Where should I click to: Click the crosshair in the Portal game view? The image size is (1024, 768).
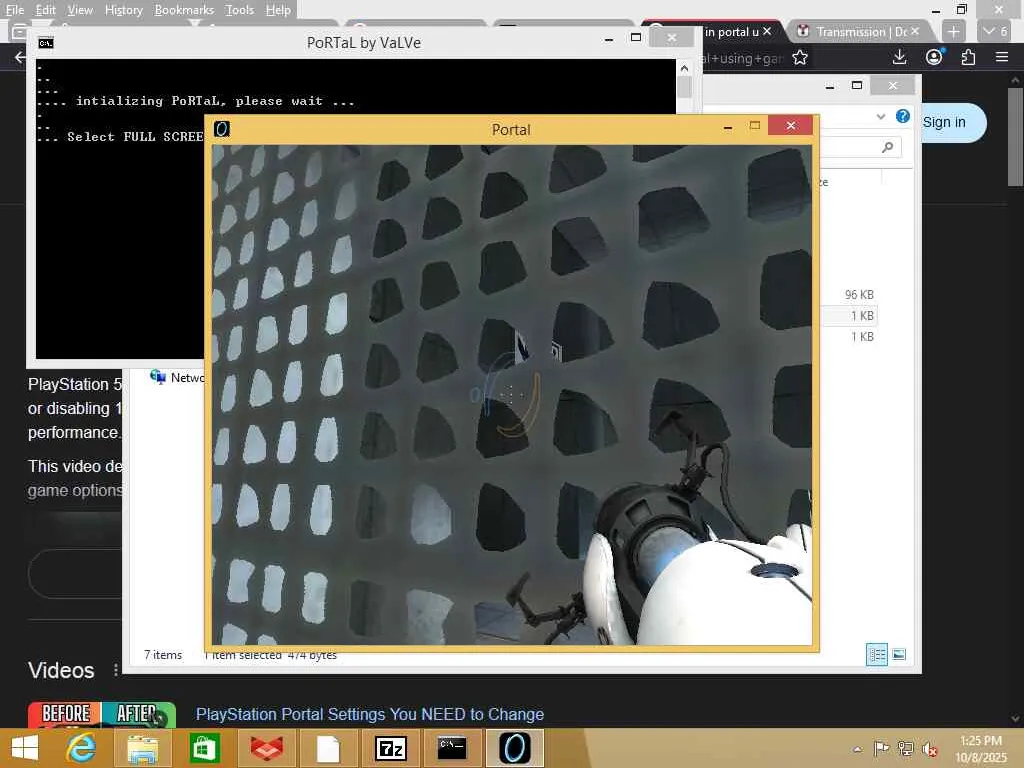[x=510, y=394]
